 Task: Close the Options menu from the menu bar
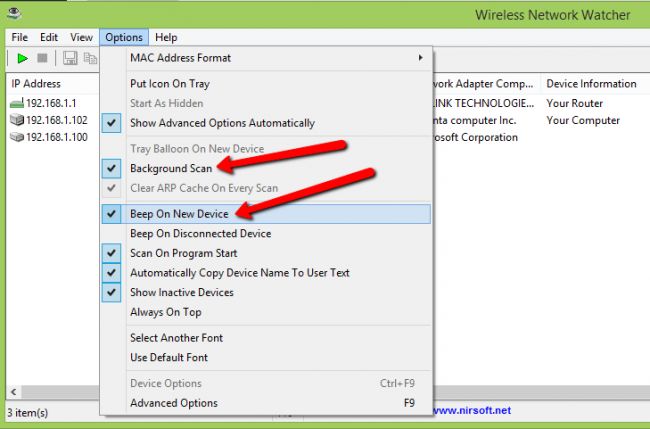(x=124, y=37)
